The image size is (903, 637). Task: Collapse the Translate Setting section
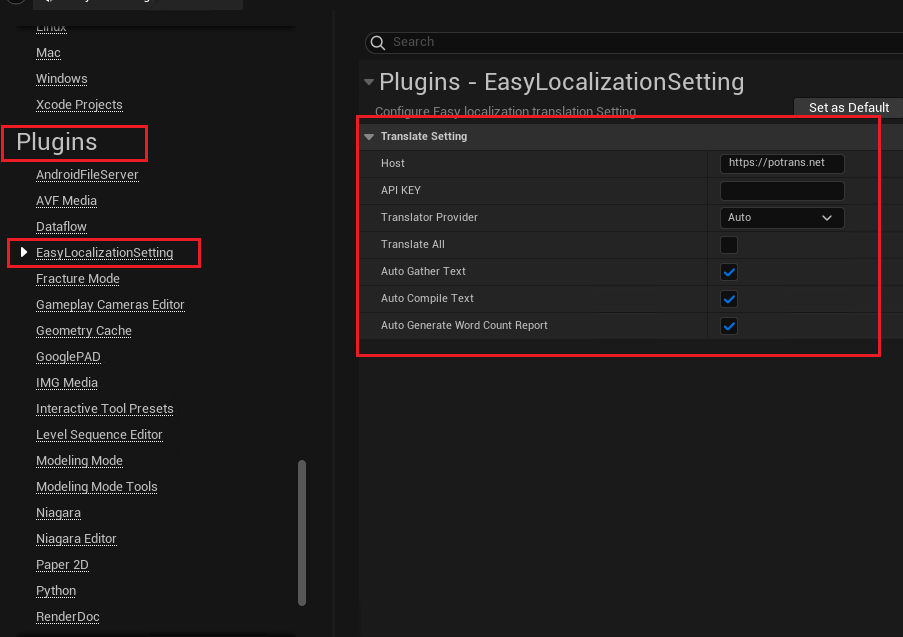click(x=369, y=136)
